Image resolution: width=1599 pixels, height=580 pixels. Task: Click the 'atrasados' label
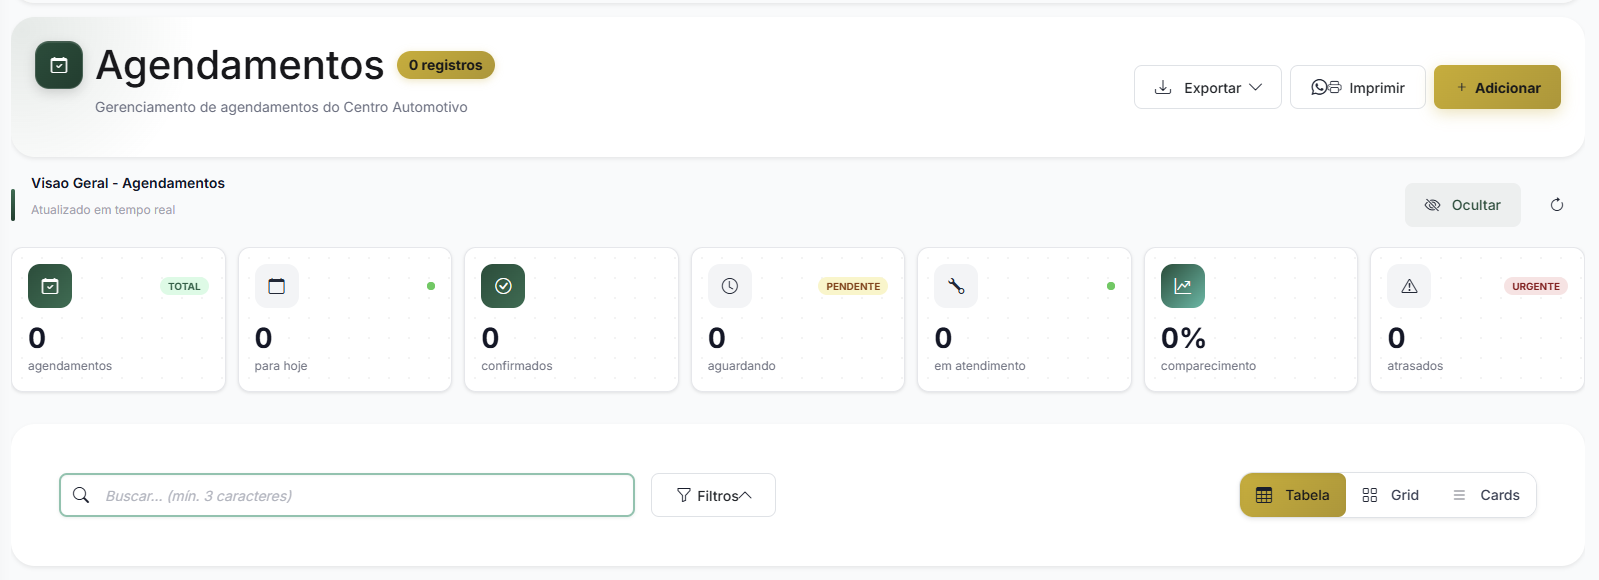(x=1415, y=366)
